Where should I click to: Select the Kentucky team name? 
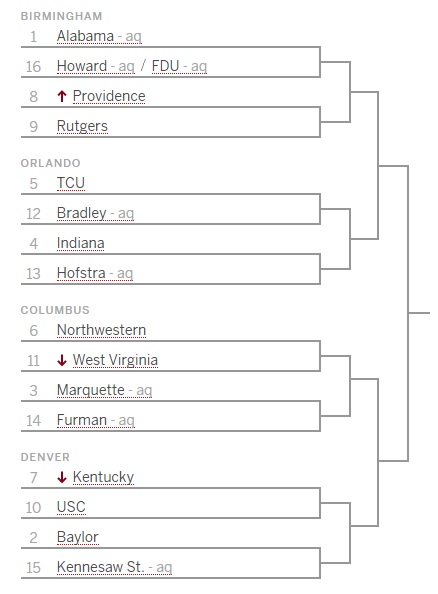click(103, 477)
